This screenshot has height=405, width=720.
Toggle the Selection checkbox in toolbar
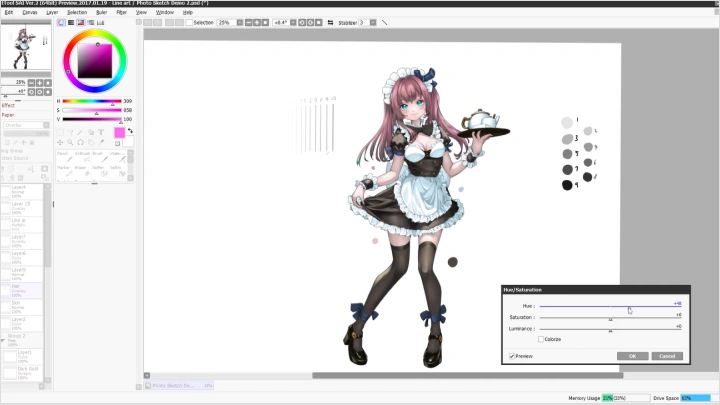click(189, 22)
